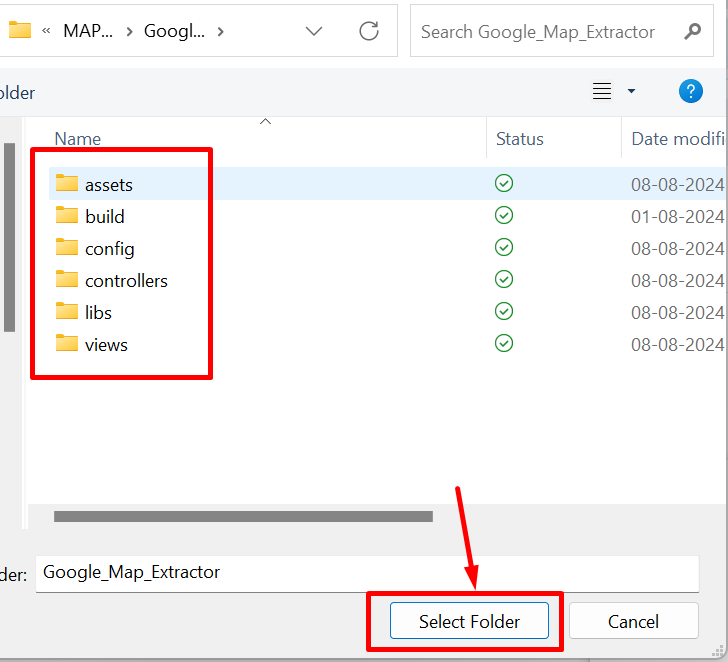Sort by the Status column header
Image resolution: width=728 pixels, height=662 pixels.
(520, 139)
